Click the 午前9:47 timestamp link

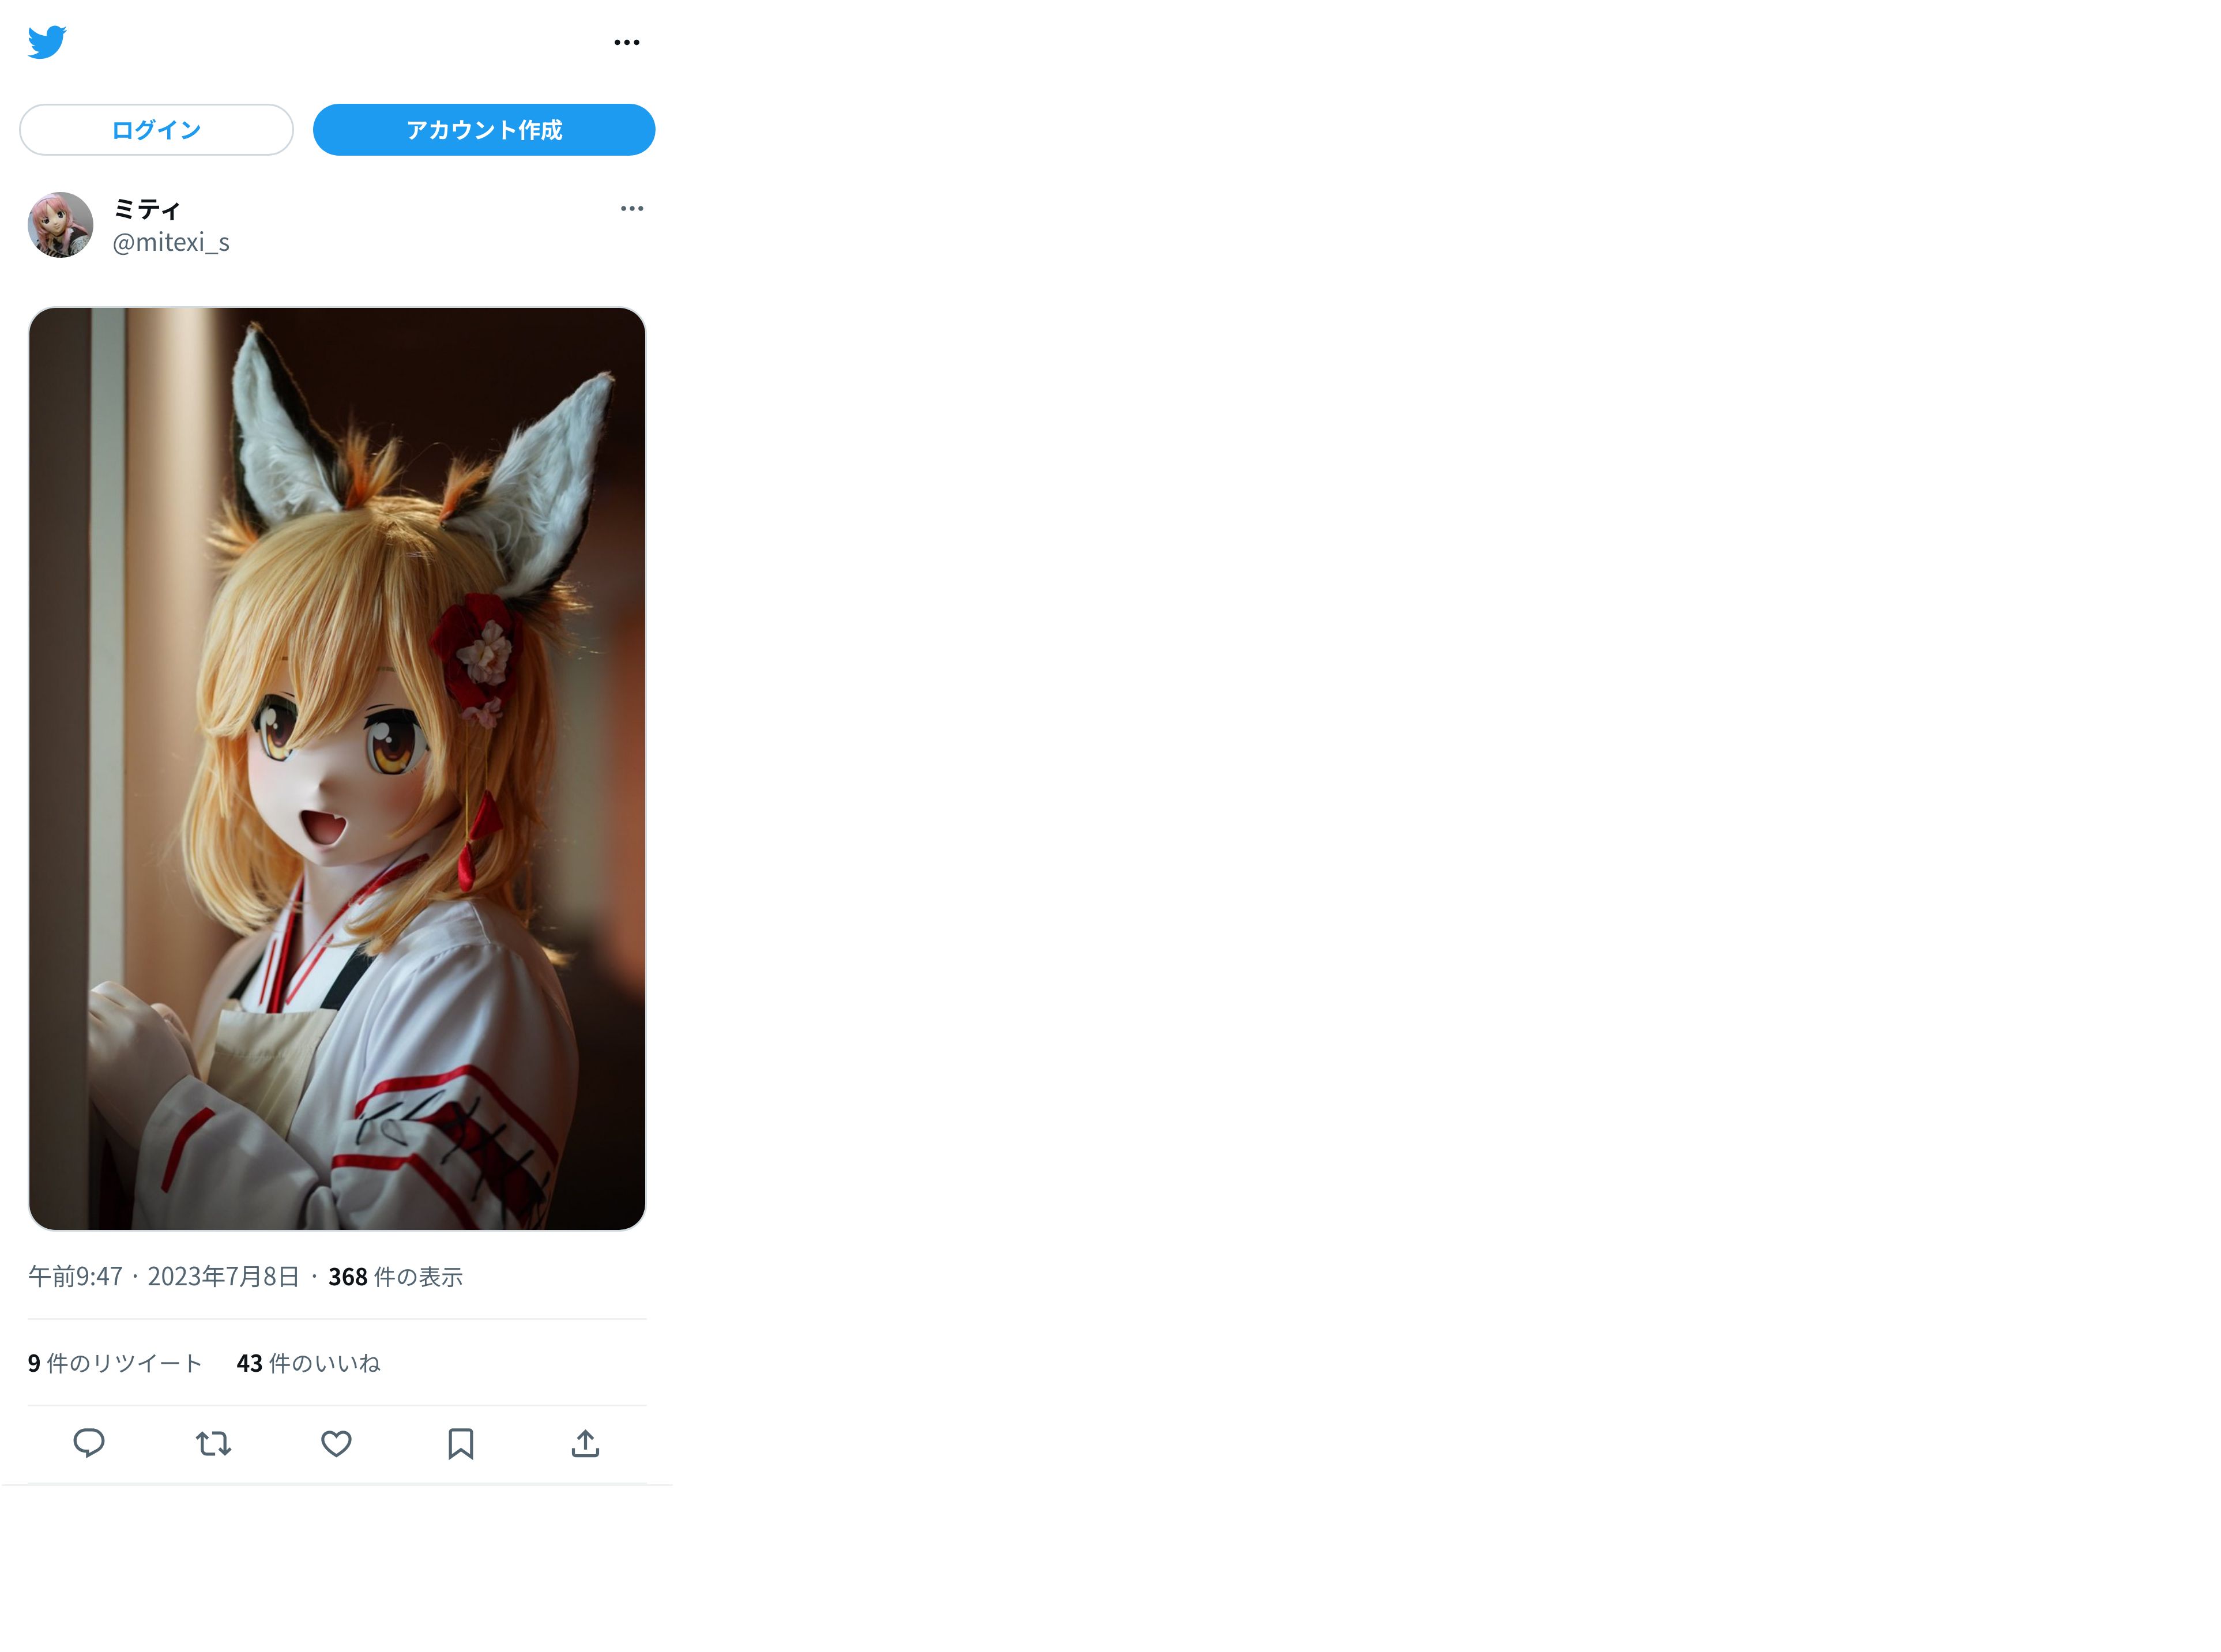pos(75,1276)
